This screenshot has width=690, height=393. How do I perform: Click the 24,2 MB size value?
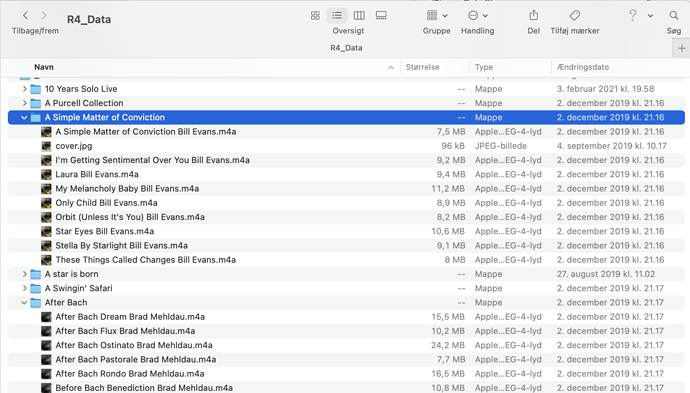coord(448,345)
